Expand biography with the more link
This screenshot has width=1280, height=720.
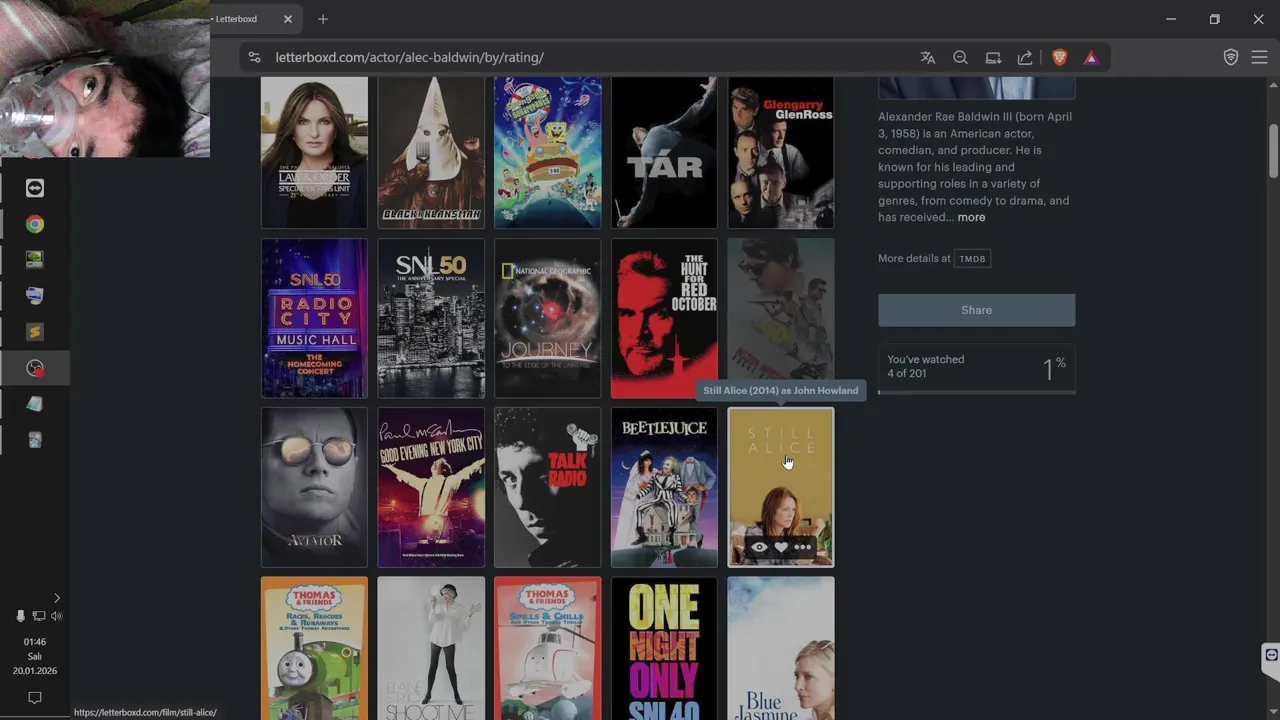click(971, 217)
